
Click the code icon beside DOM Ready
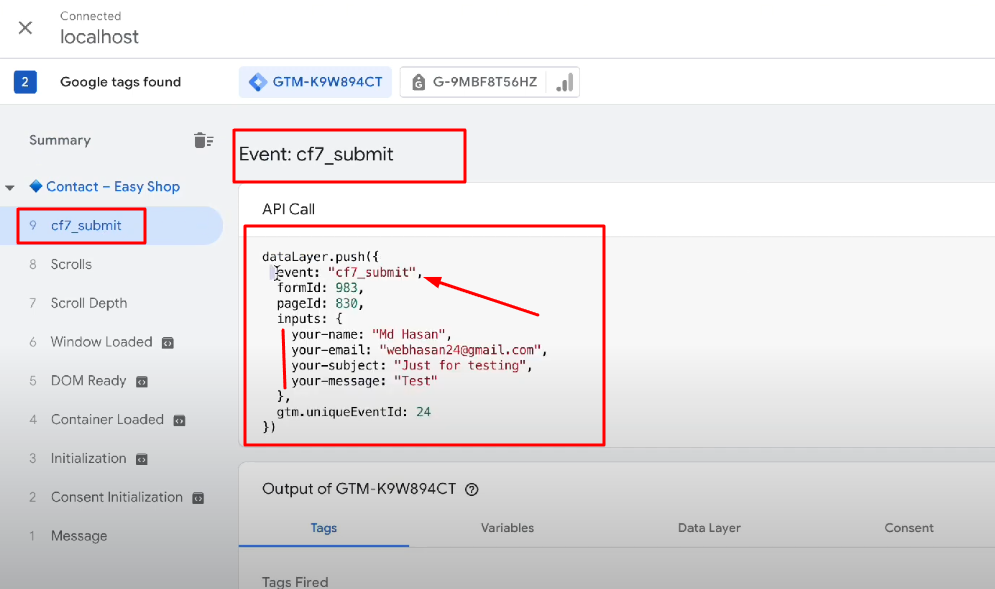point(142,381)
